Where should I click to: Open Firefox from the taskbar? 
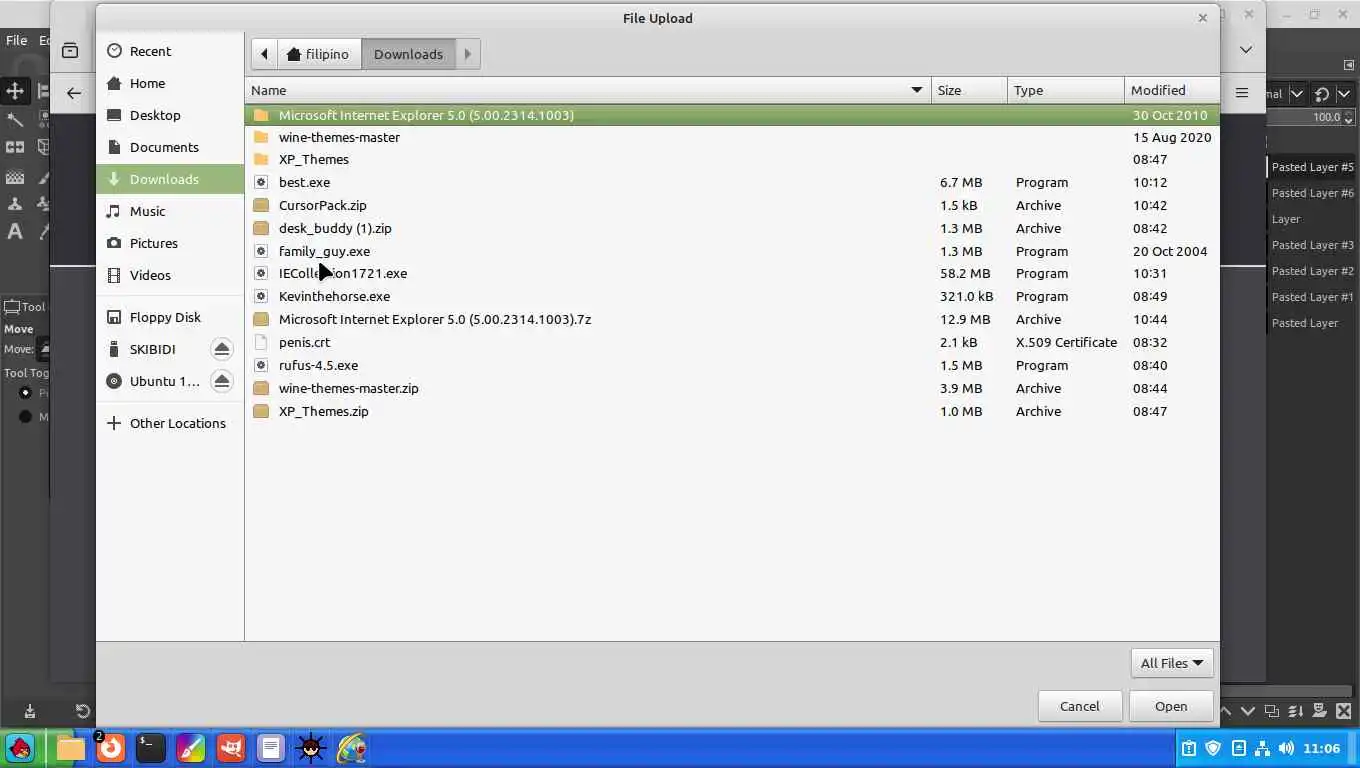(x=110, y=748)
